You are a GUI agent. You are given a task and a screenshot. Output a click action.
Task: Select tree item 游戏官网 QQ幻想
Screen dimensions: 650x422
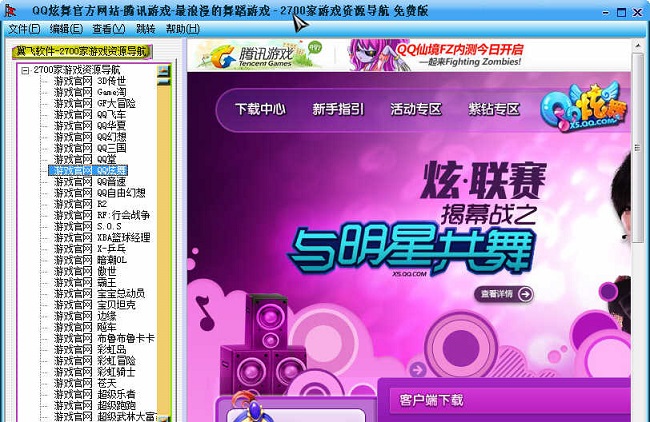(x=90, y=137)
